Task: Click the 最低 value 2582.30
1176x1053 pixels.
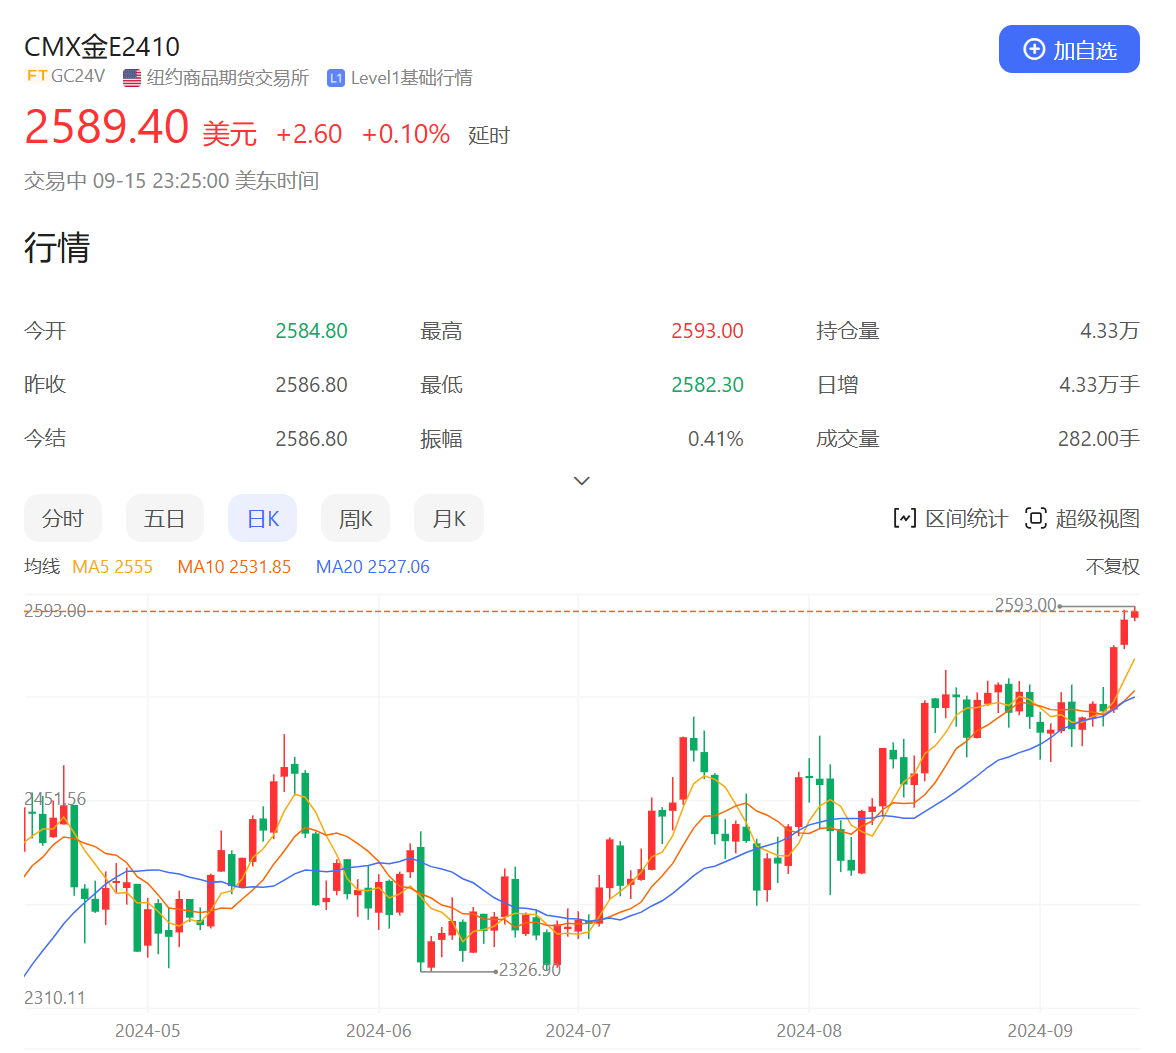Action: [x=707, y=385]
